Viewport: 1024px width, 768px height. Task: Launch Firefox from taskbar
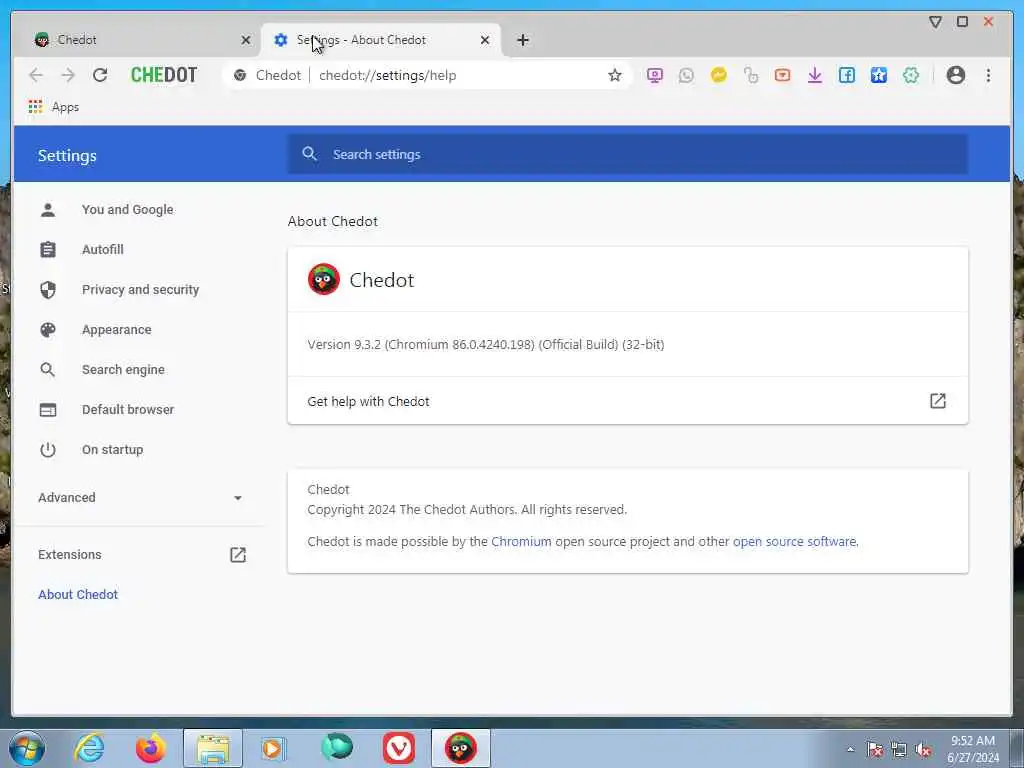[150, 748]
